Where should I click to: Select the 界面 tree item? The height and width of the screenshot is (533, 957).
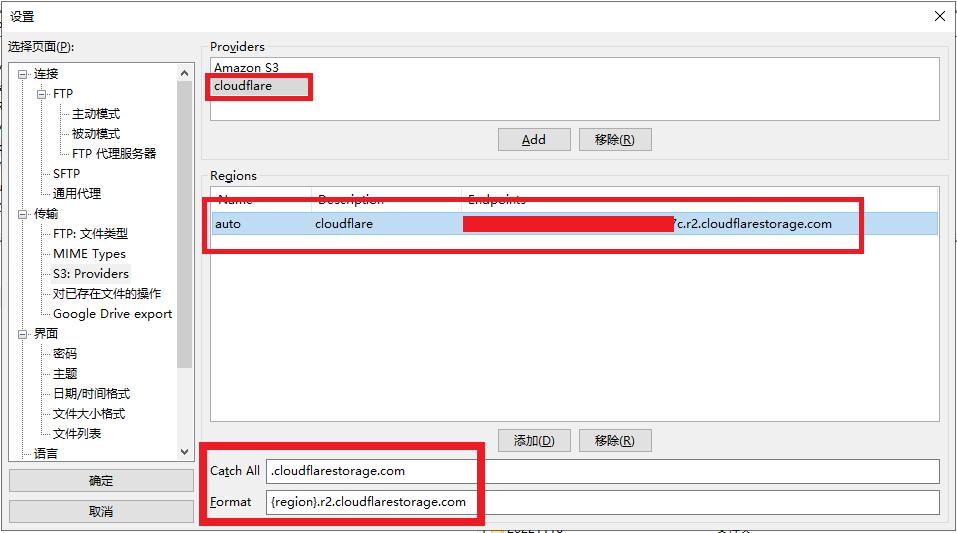click(x=46, y=333)
